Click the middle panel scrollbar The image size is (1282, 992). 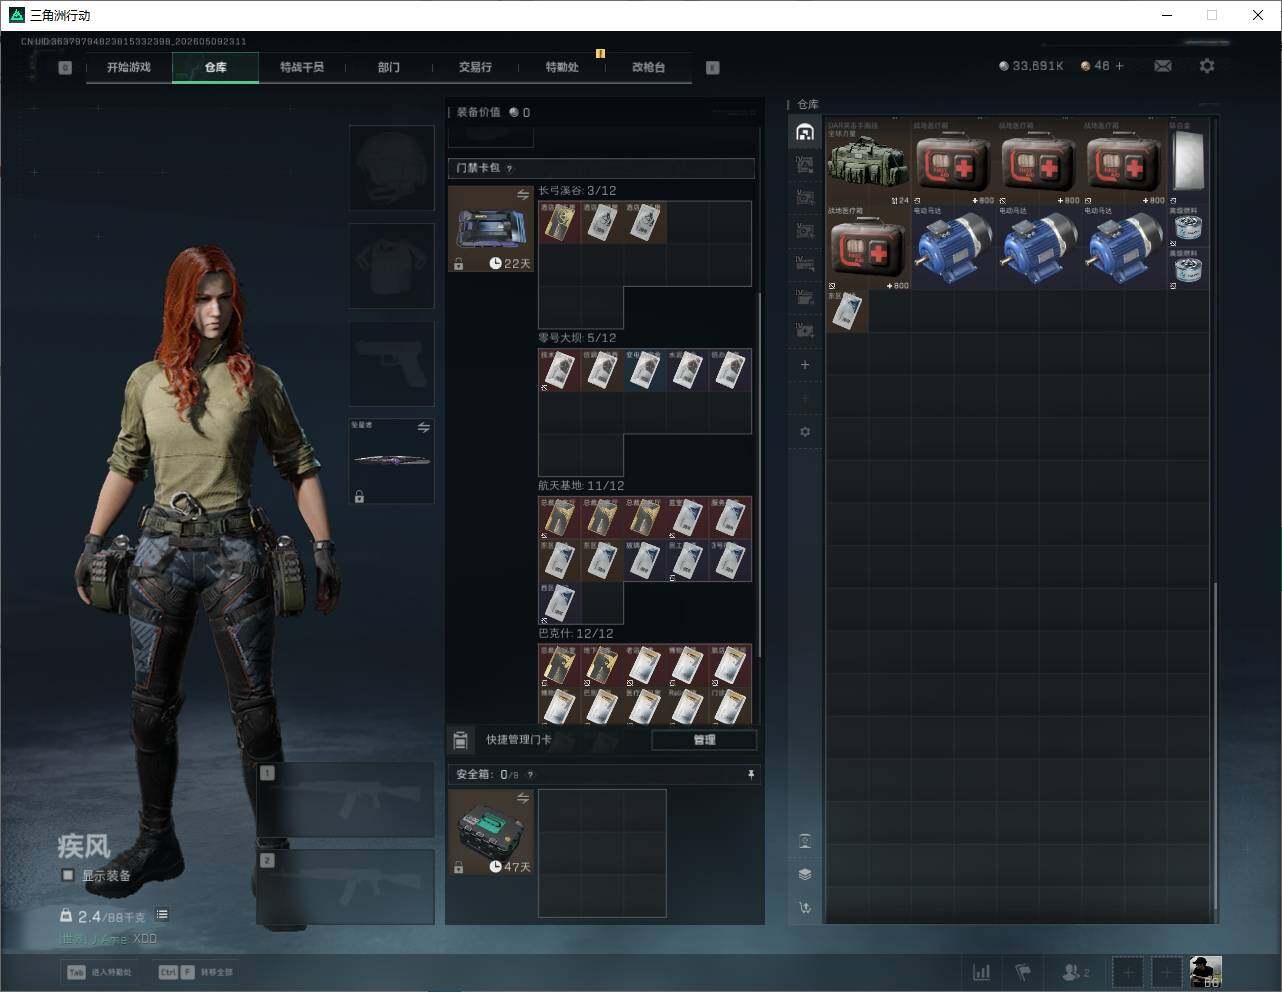pos(759,475)
